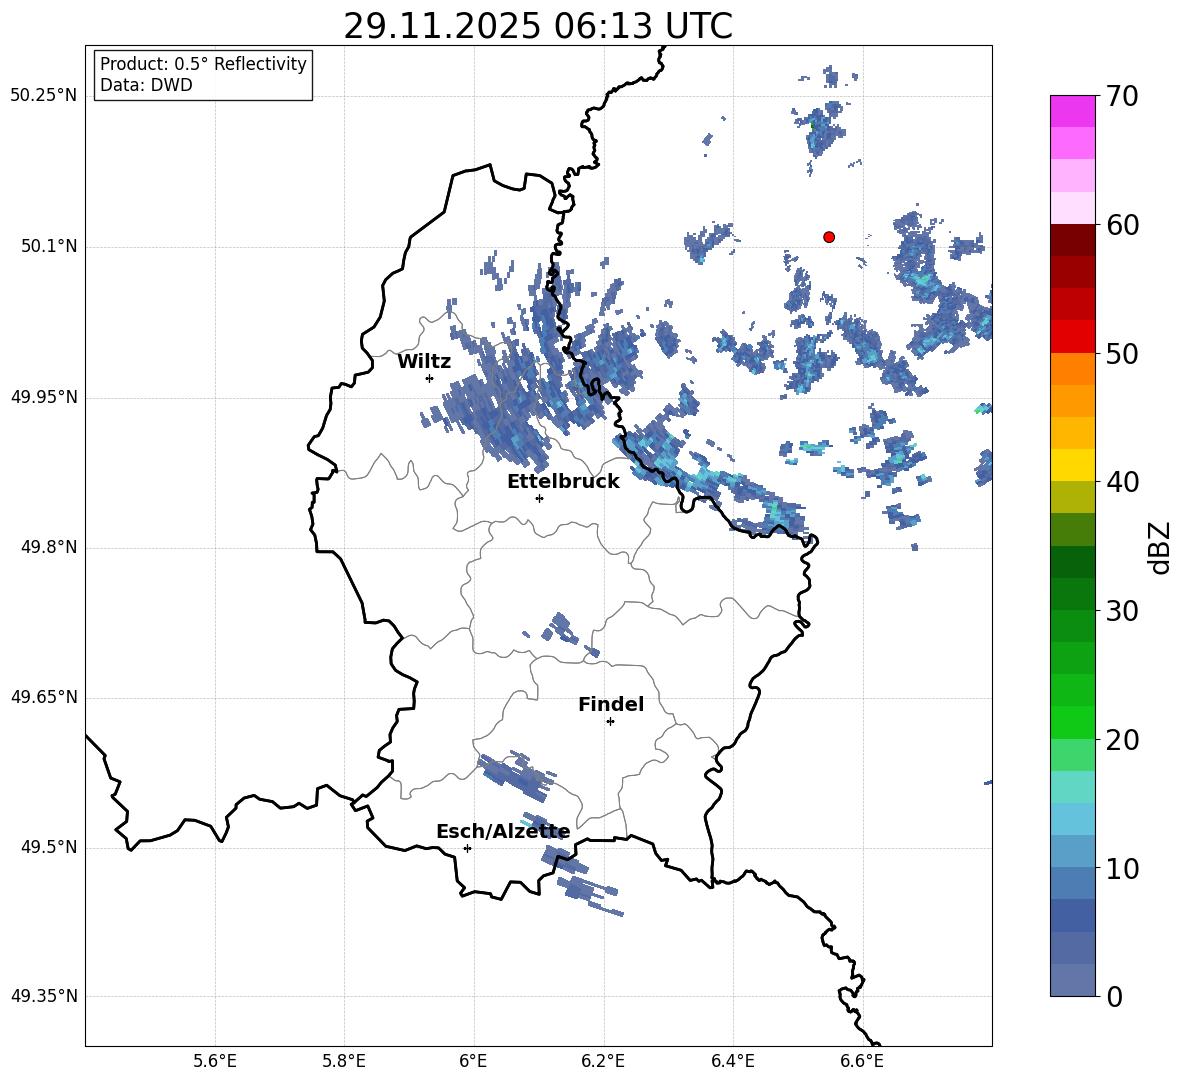The height and width of the screenshot is (1081, 1184).
Task: Click the radar echo north of Esch/Alzette
Action: point(517,776)
